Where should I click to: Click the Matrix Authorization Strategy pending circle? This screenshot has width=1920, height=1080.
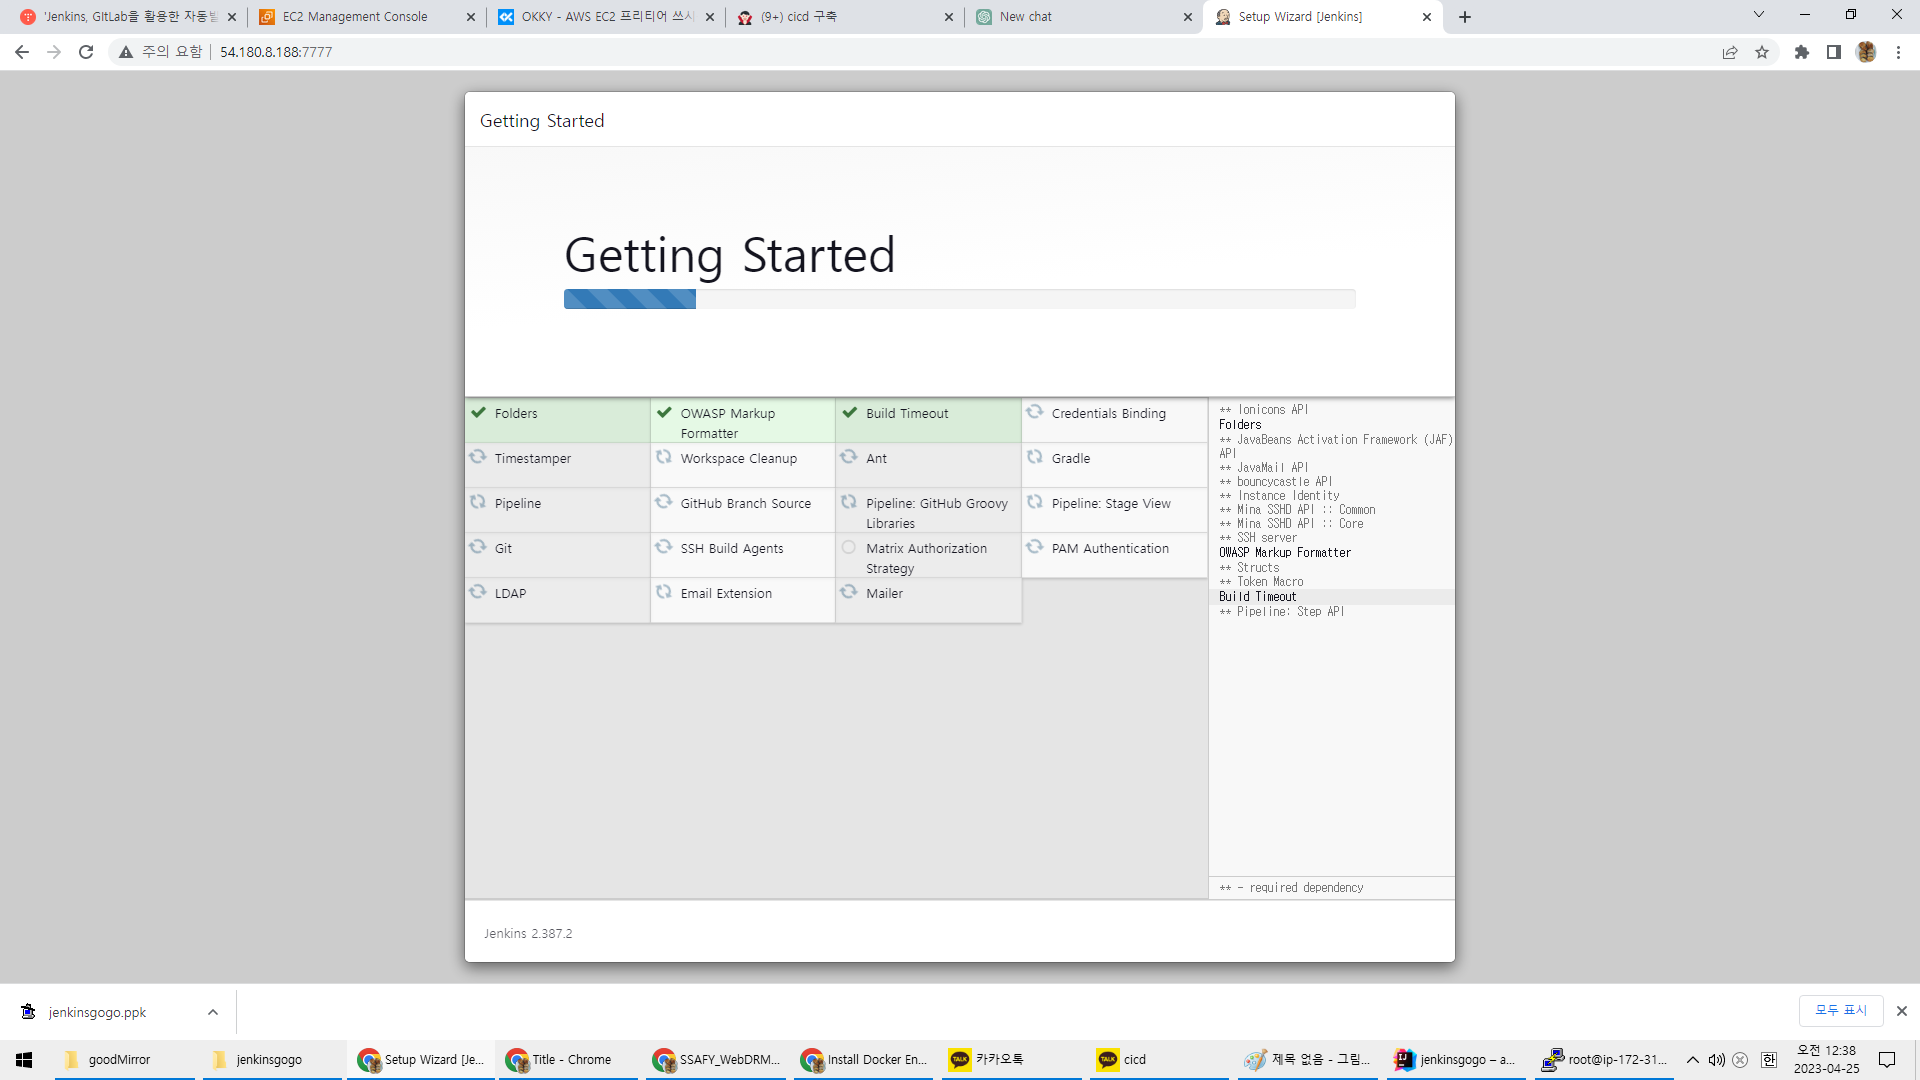point(849,547)
